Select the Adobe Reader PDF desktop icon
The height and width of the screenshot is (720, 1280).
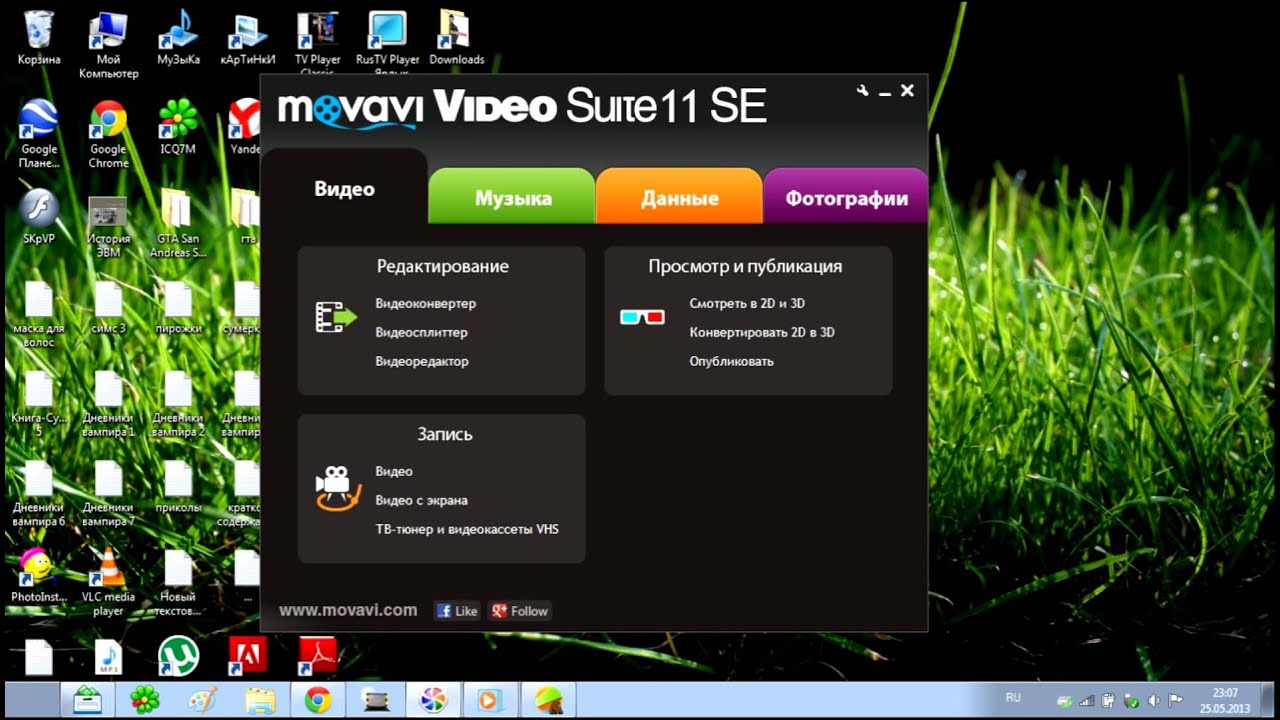coord(318,656)
